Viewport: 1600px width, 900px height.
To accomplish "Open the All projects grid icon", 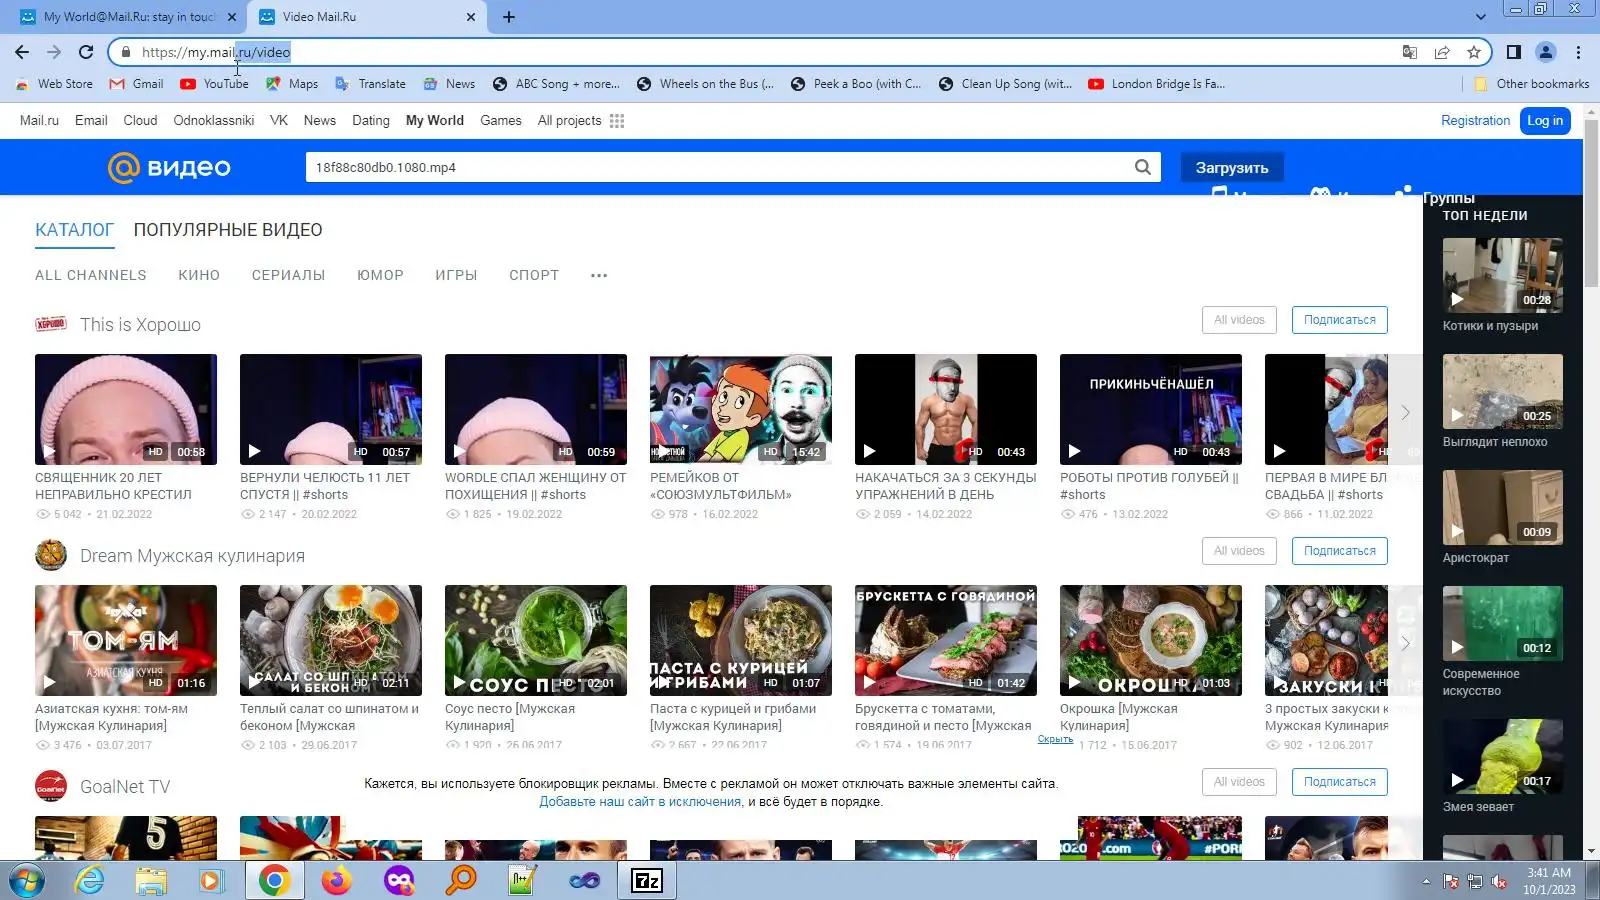I will point(617,121).
